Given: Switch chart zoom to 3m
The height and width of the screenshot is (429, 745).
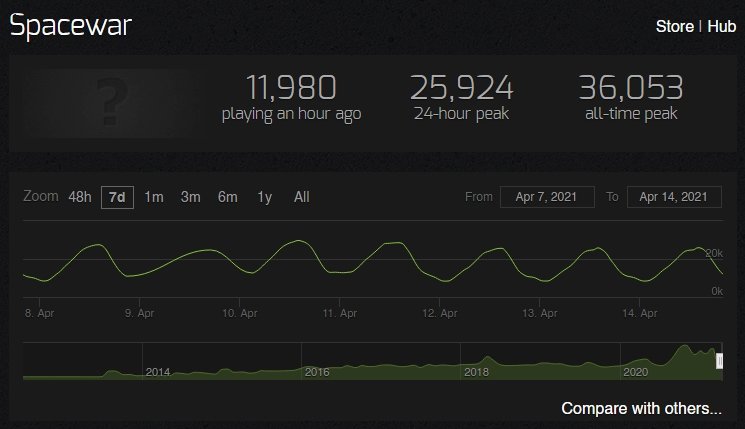Looking at the screenshot, I should click(x=191, y=197).
